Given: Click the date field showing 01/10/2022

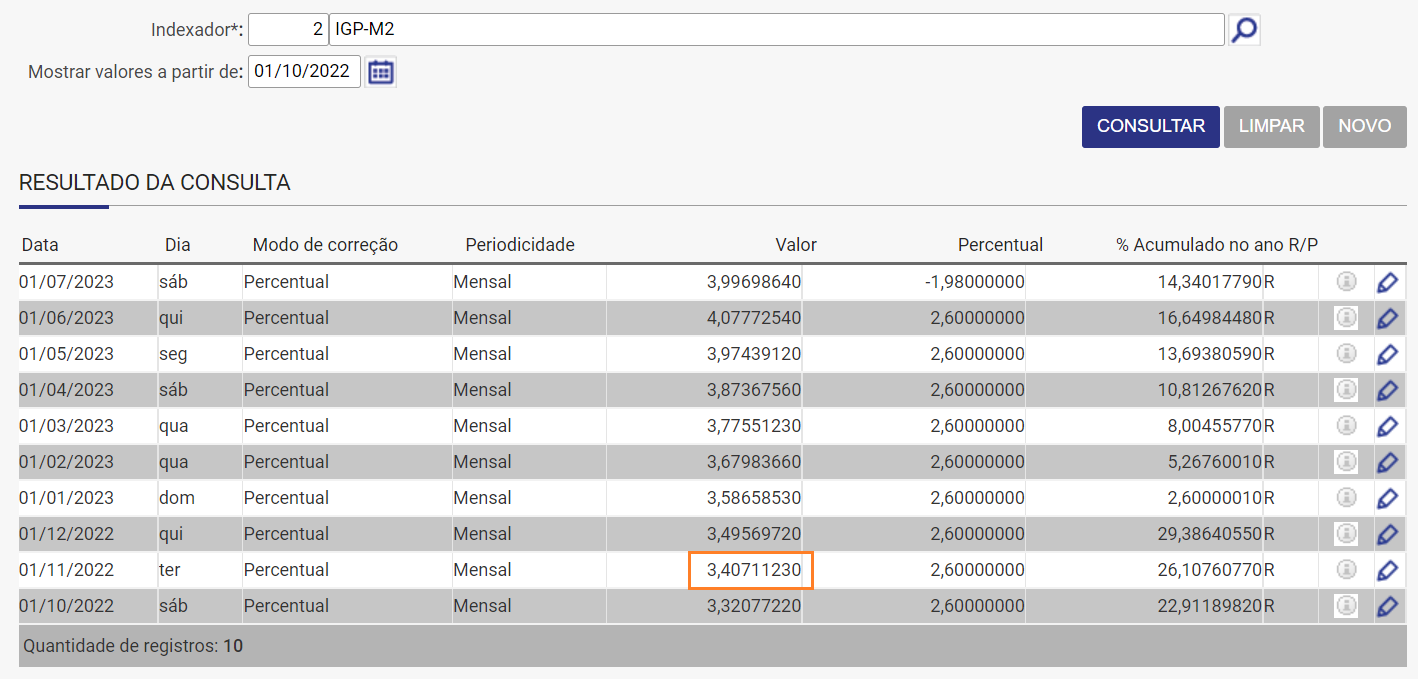Looking at the screenshot, I should click(x=304, y=71).
